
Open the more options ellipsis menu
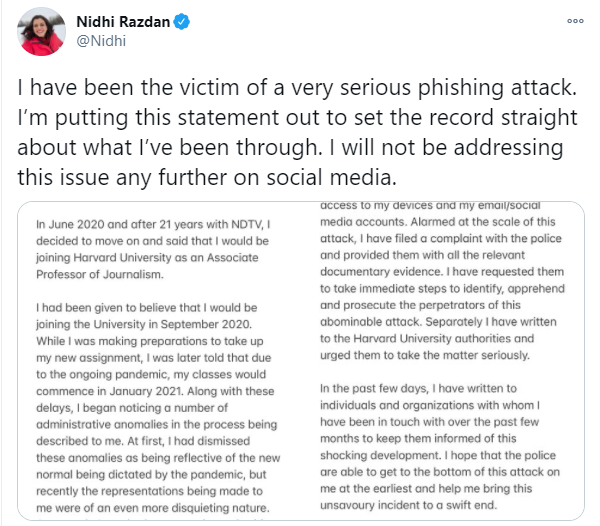point(575,20)
